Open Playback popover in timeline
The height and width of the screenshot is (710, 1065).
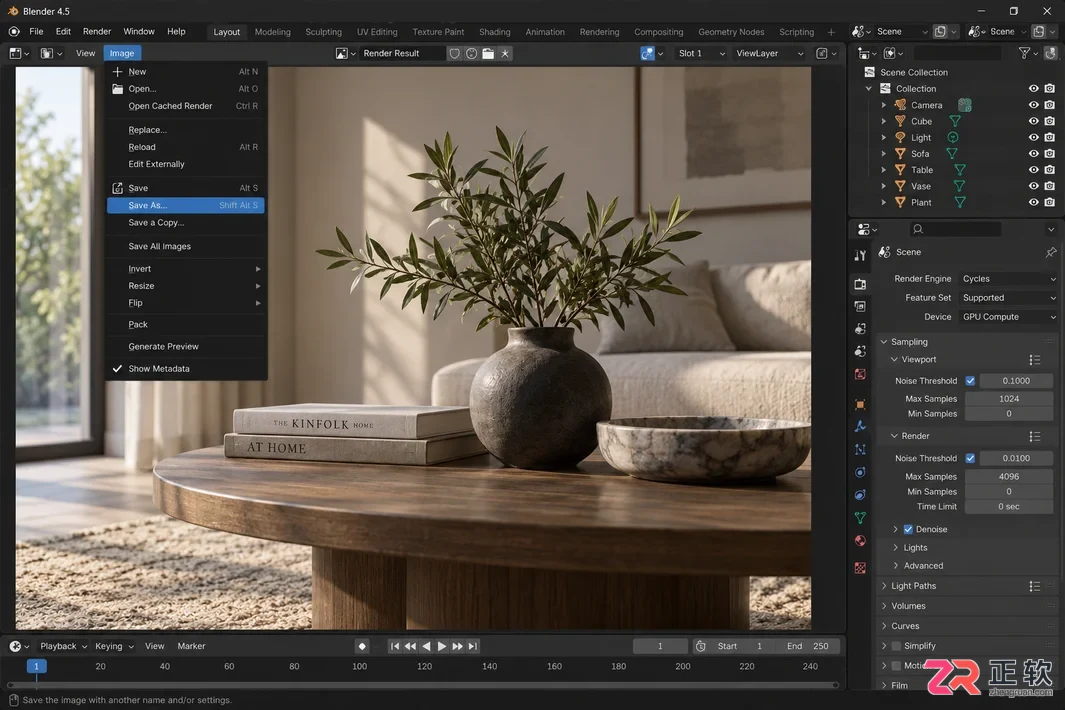point(63,646)
